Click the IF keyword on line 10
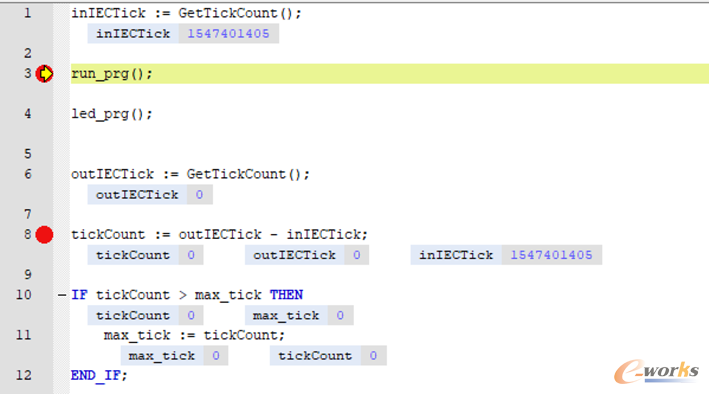 (x=79, y=295)
